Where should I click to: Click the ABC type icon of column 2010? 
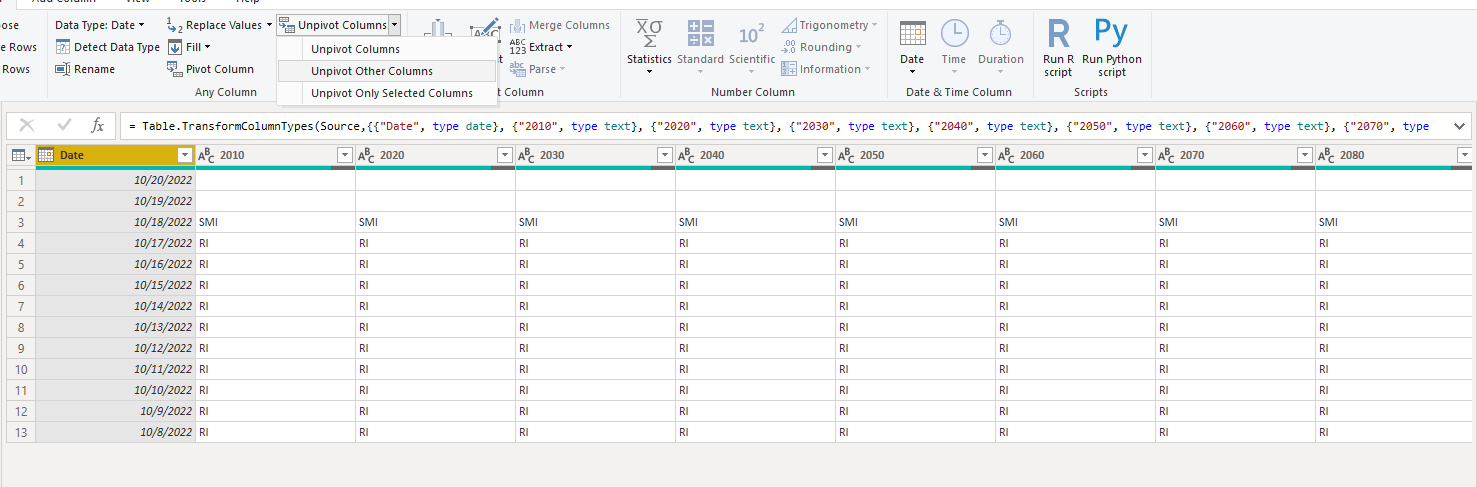point(206,155)
